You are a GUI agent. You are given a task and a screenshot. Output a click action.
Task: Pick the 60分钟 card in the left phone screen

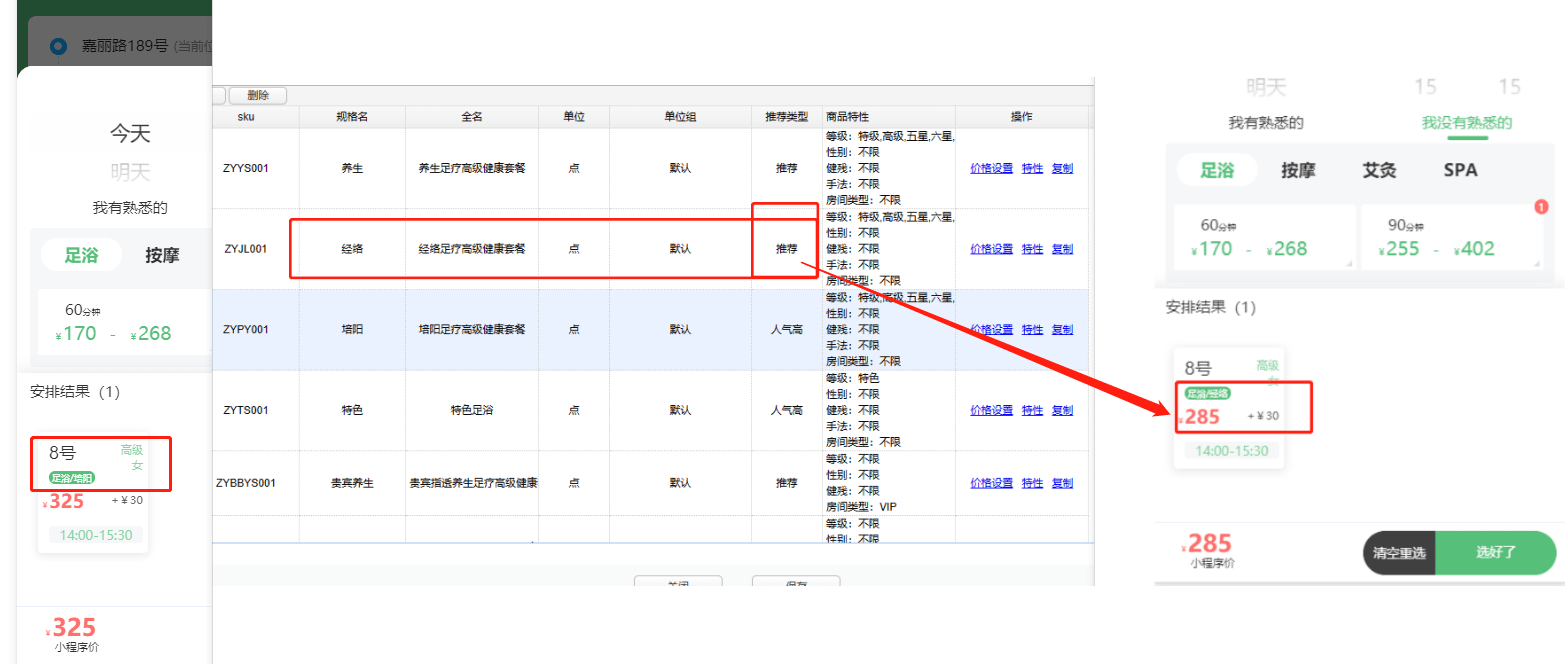pyautogui.click(x=125, y=321)
